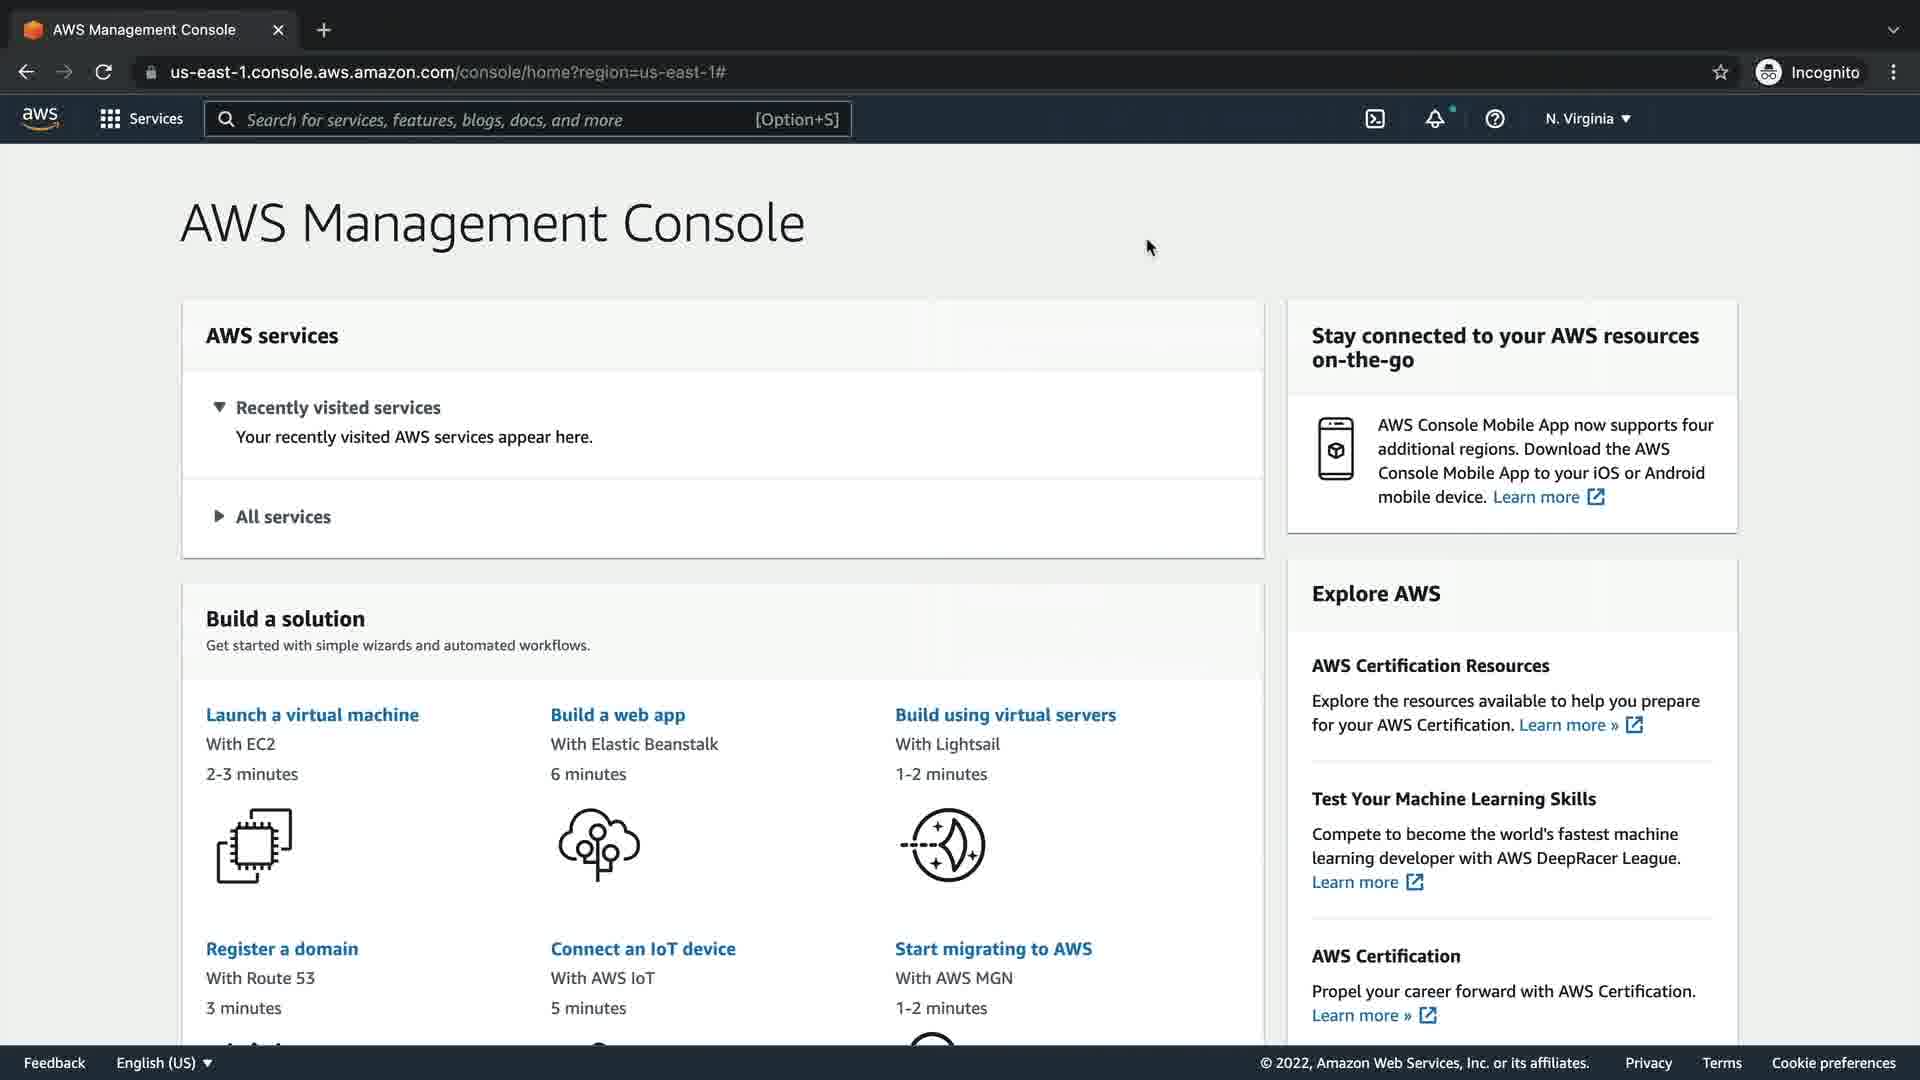Click the Lightsail compass icon
The height and width of the screenshot is (1080, 1920).
click(943, 845)
